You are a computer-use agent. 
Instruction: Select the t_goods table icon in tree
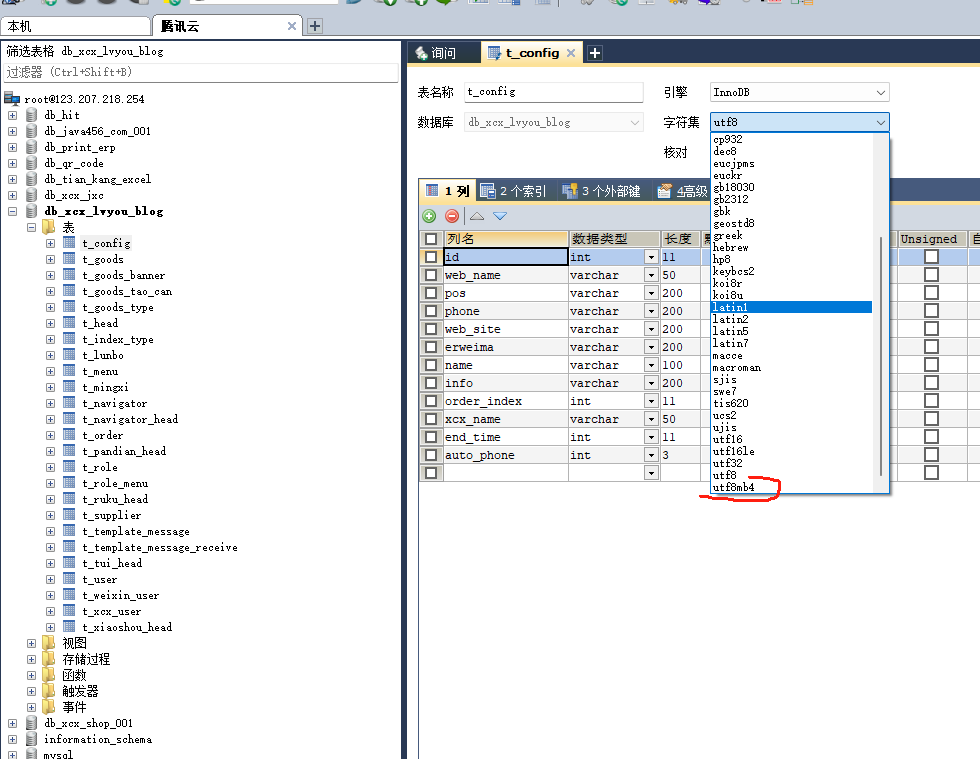tap(69, 259)
